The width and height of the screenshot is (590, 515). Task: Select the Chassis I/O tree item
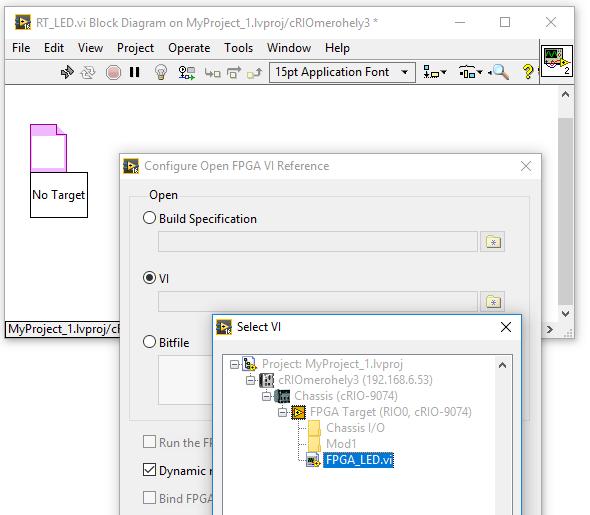click(x=355, y=428)
